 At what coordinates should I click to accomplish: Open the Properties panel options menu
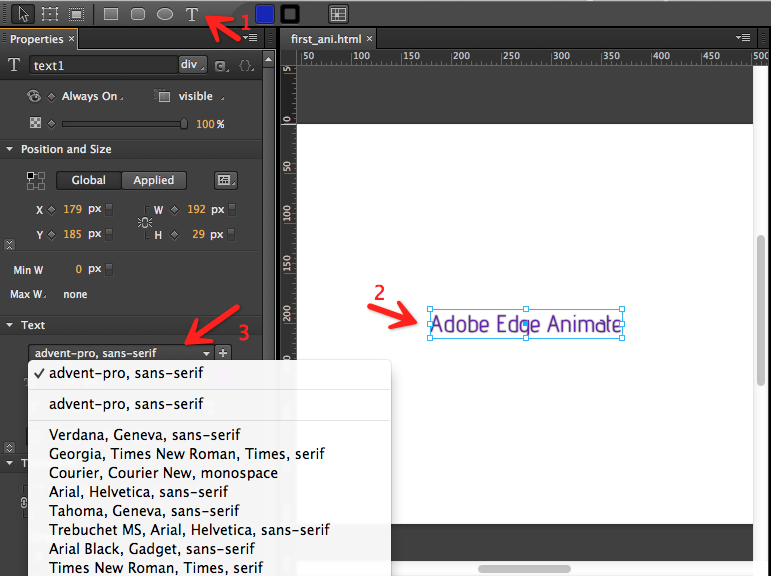point(251,38)
